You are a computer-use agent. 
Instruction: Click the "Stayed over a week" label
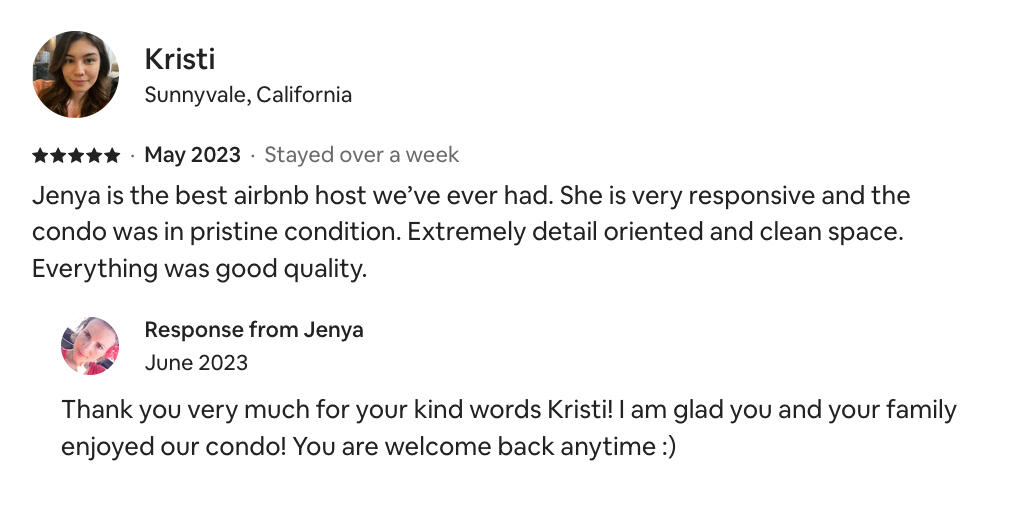pos(361,155)
